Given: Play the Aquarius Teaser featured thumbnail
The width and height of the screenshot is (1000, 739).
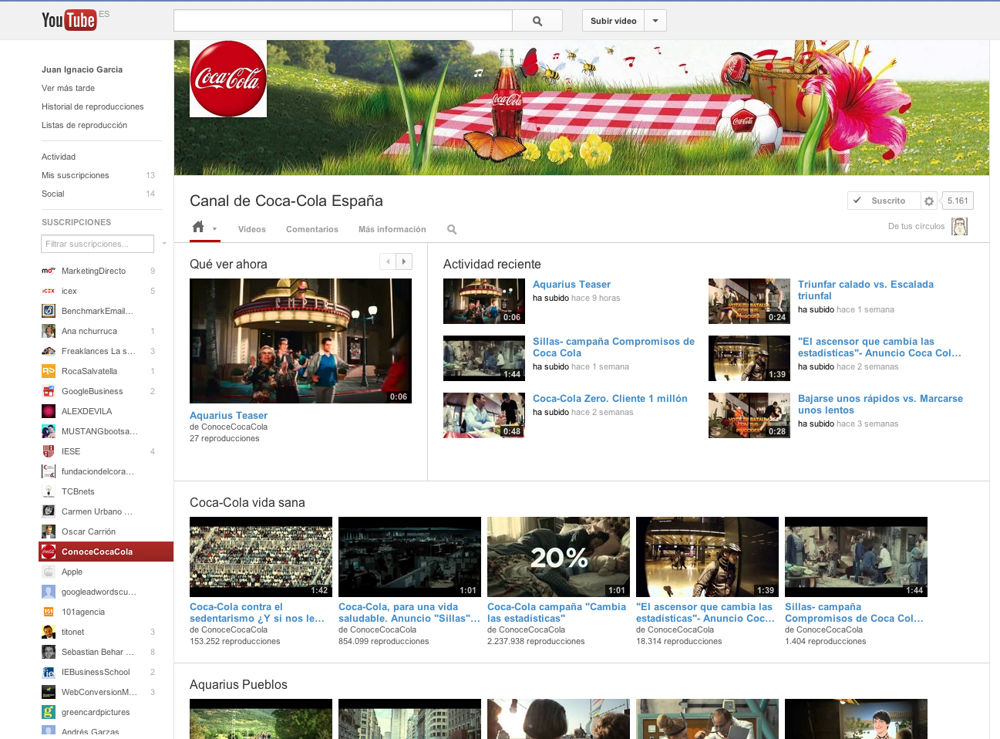Looking at the screenshot, I should [300, 340].
